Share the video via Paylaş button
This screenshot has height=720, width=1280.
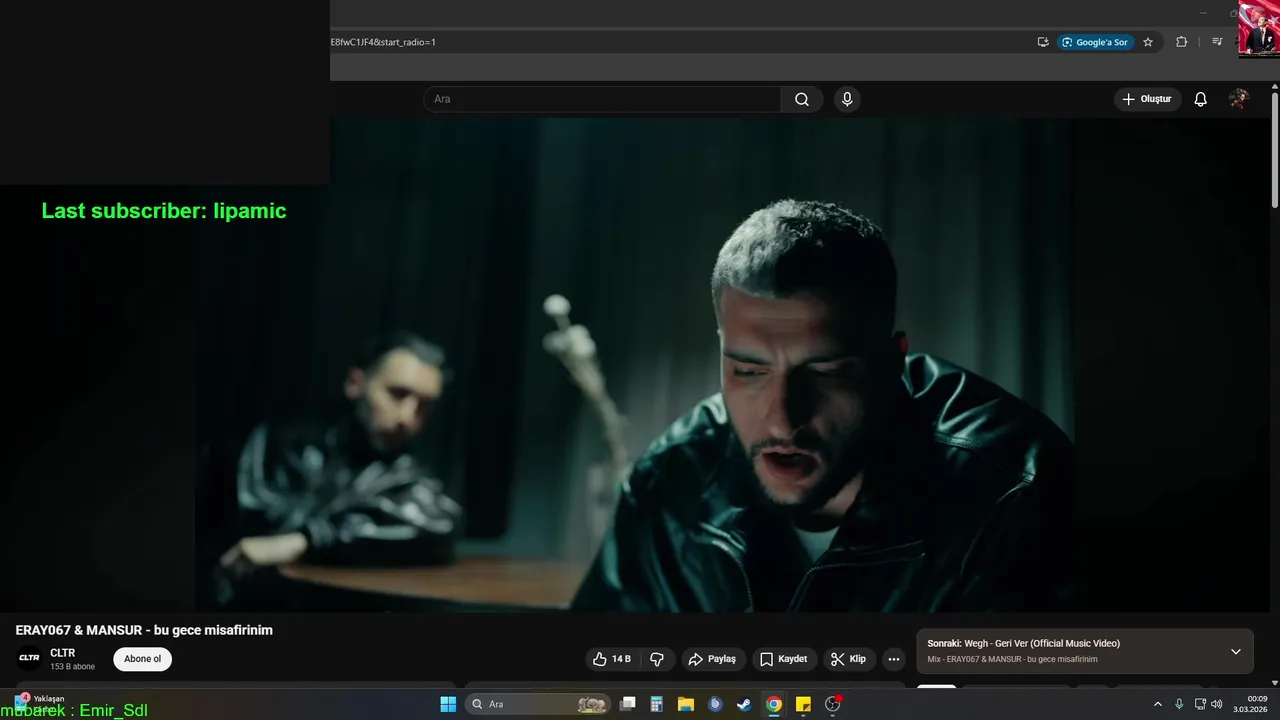pos(713,659)
